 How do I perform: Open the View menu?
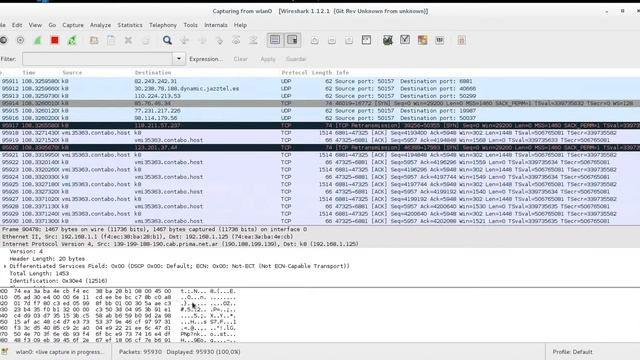35,25
